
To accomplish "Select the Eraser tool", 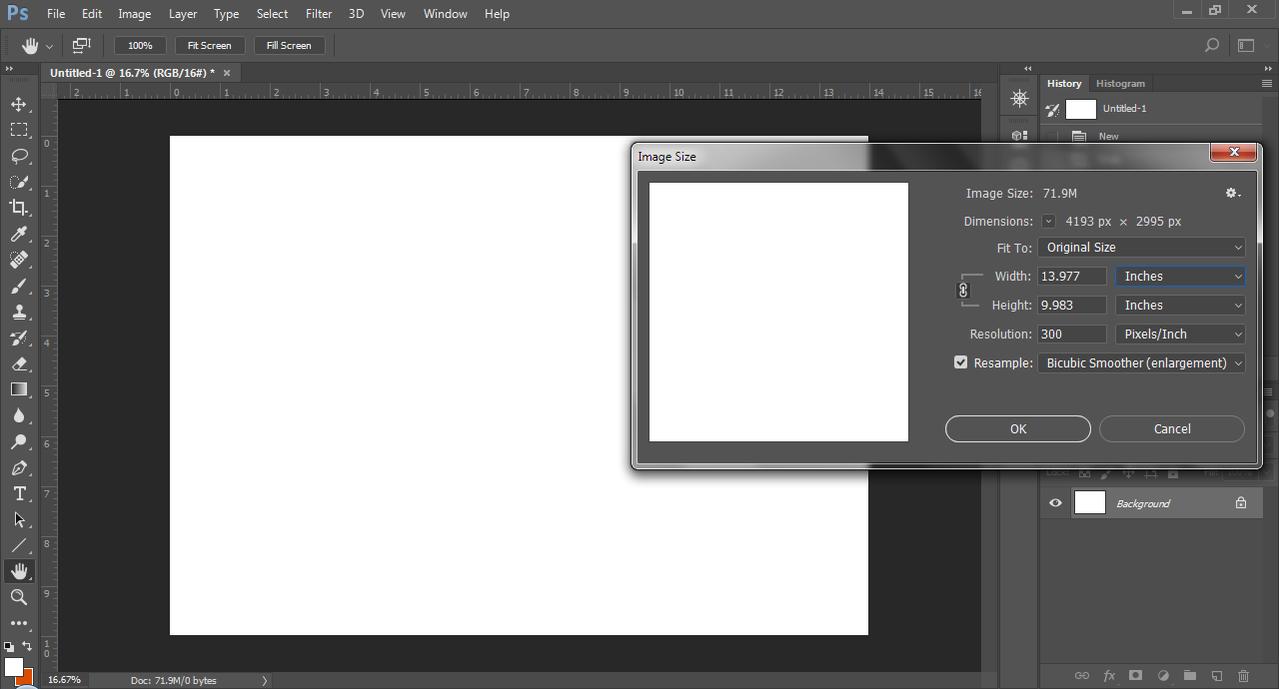I will pos(19,364).
